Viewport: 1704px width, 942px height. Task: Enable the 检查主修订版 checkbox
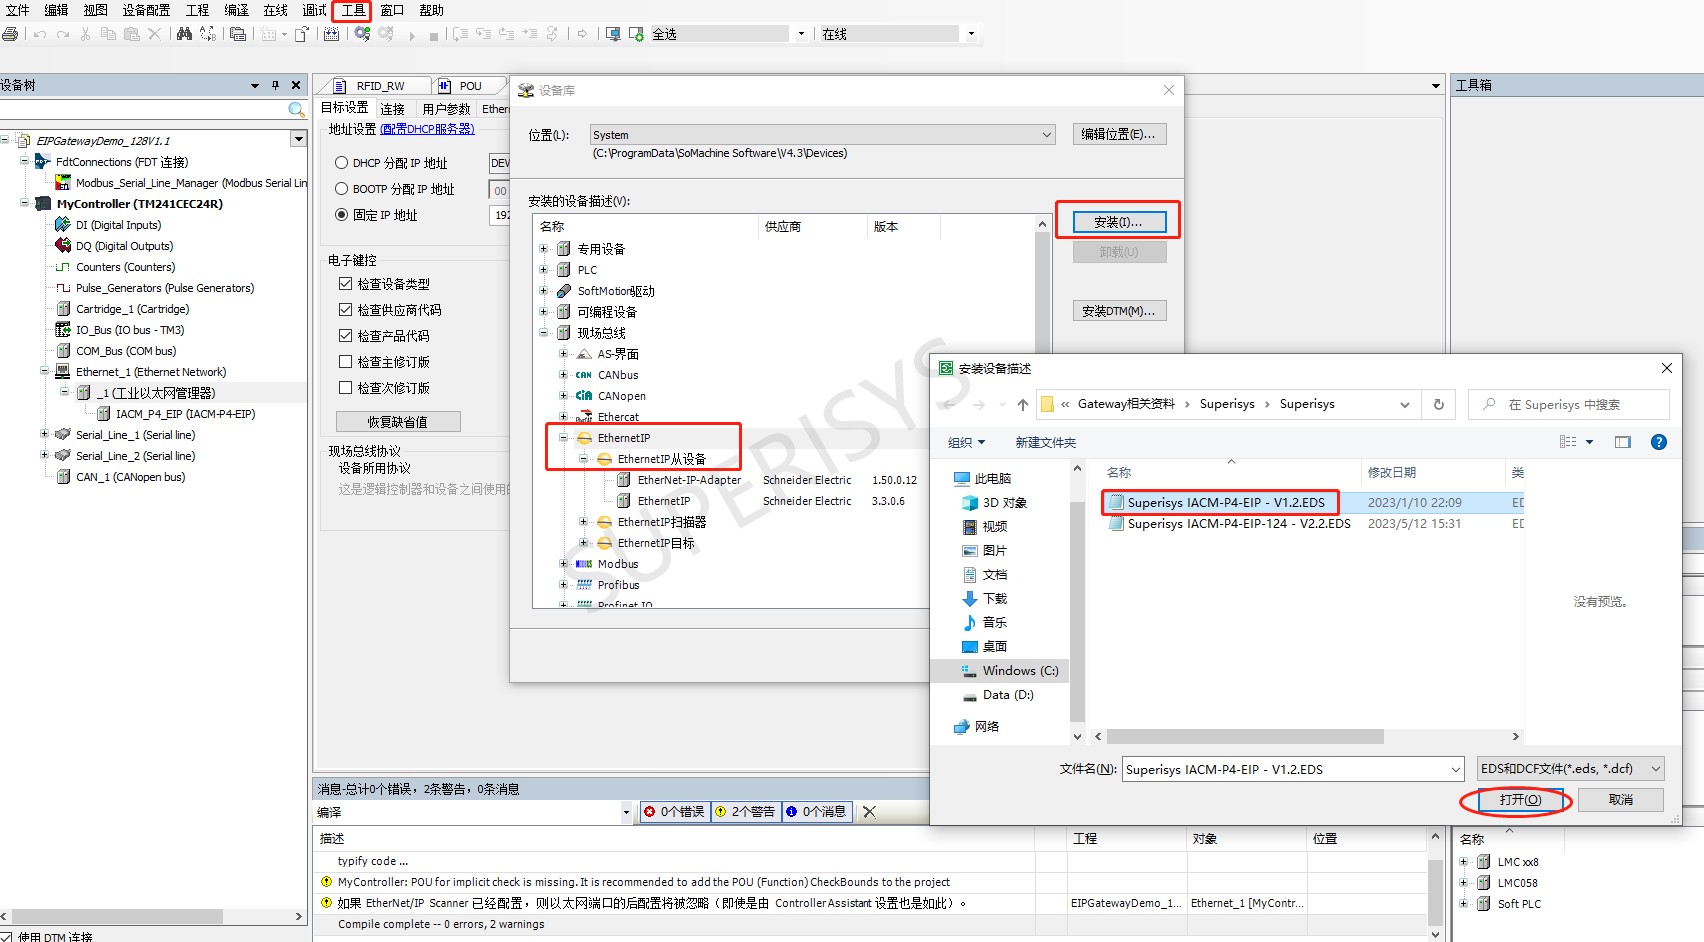click(x=345, y=362)
